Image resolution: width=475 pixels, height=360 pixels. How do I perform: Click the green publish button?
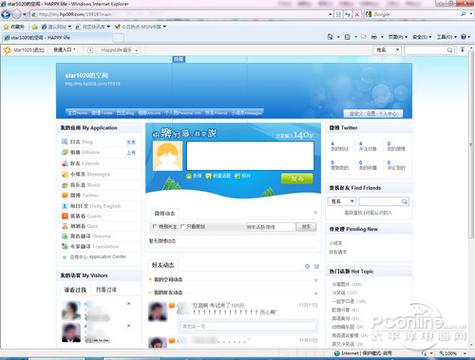click(297, 179)
